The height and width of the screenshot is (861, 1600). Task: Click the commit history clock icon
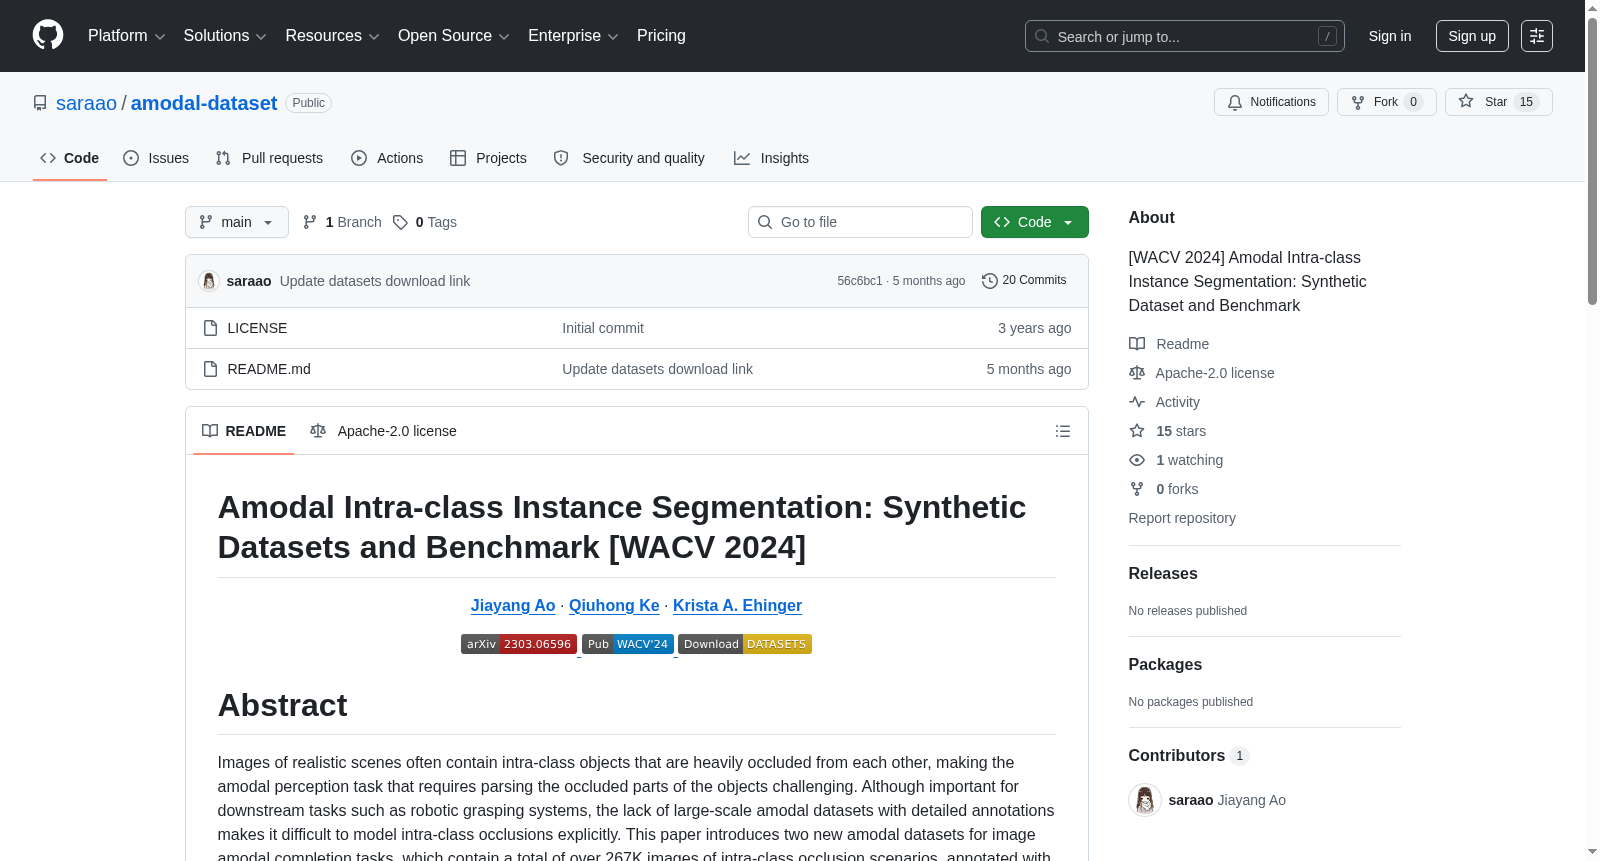(990, 281)
